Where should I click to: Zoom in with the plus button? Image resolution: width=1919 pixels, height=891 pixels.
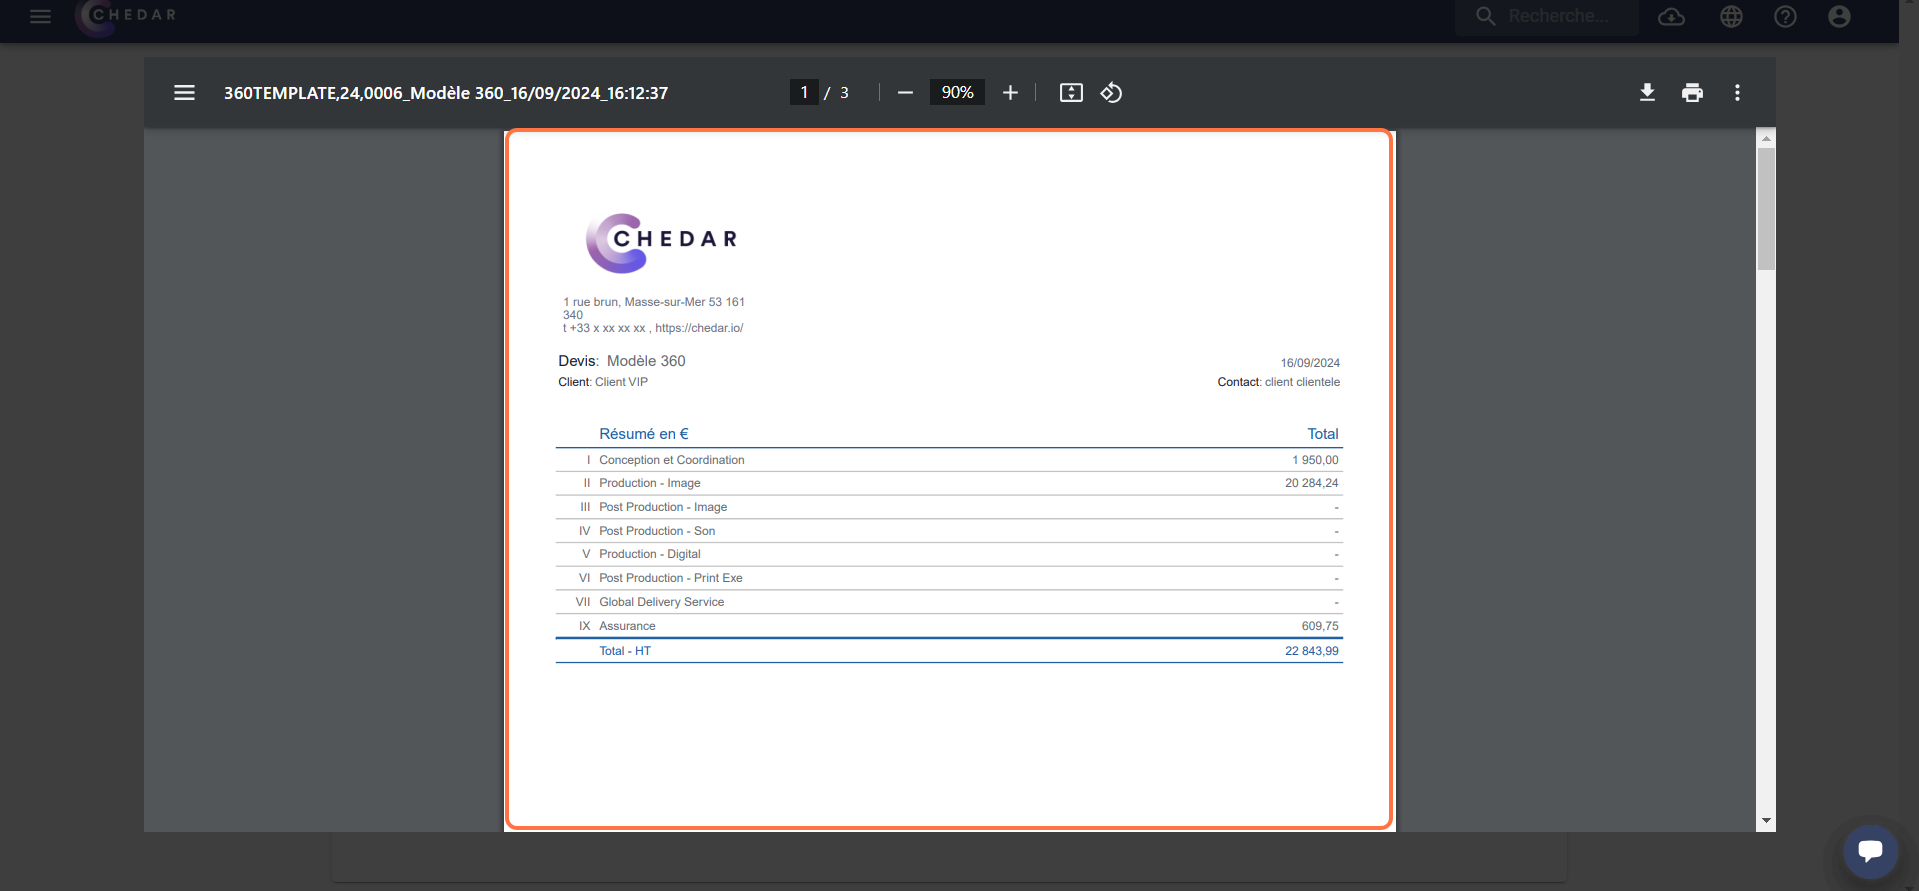tap(1010, 92)
